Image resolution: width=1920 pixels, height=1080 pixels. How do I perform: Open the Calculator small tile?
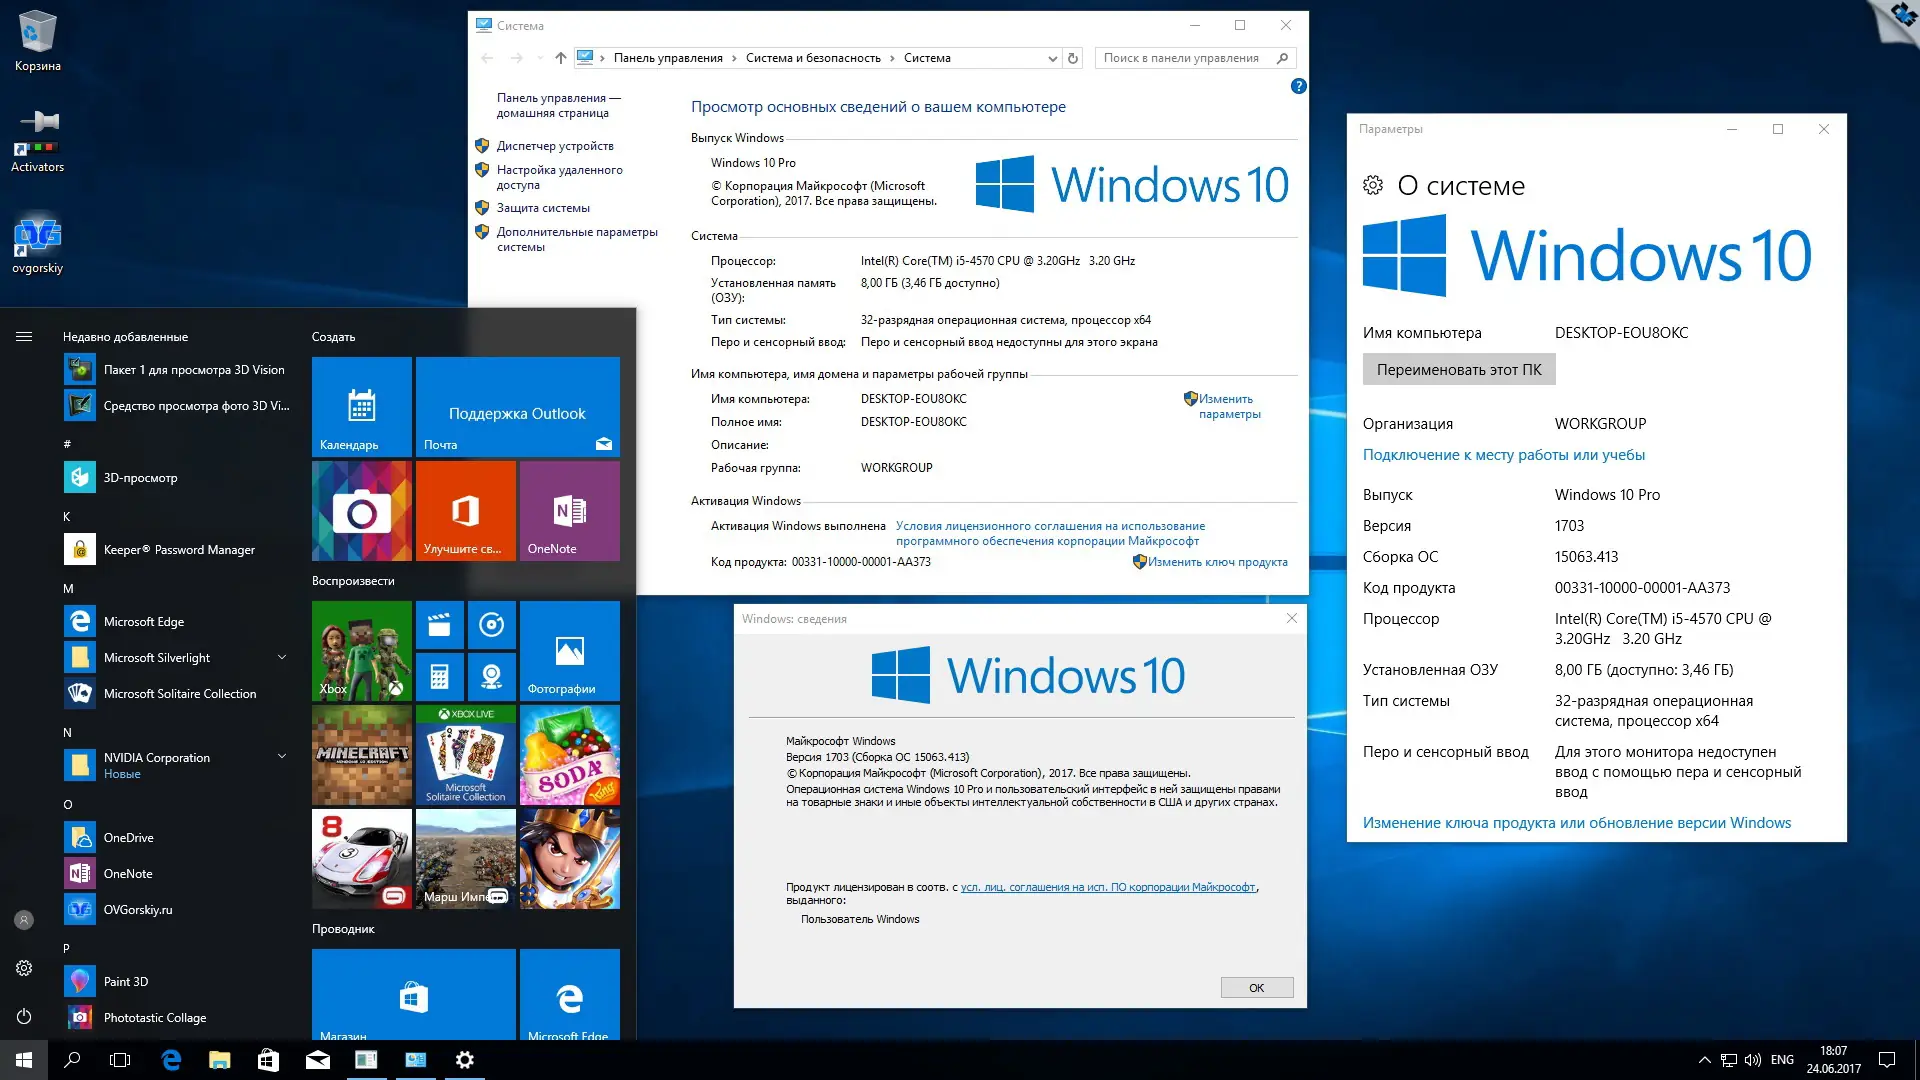click(439, 677)
